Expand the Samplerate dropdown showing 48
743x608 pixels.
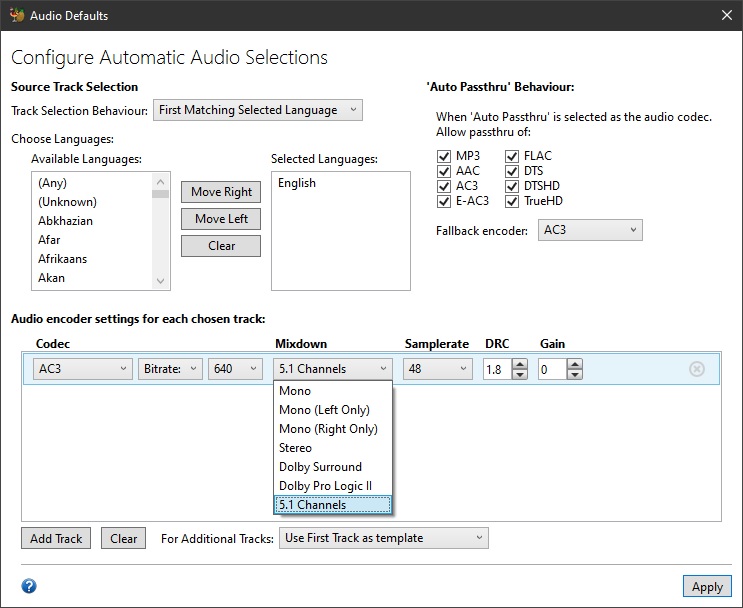pos(437,369)
